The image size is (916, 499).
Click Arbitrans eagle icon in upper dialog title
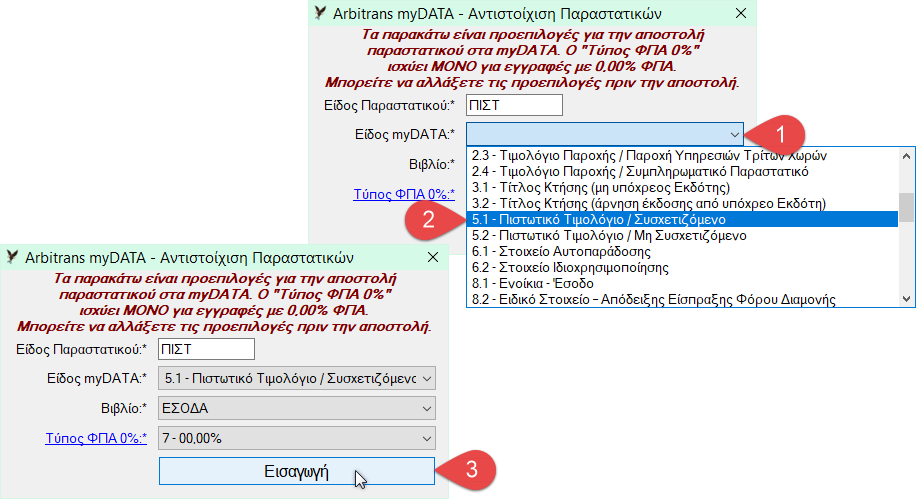[x=320, y=12]
